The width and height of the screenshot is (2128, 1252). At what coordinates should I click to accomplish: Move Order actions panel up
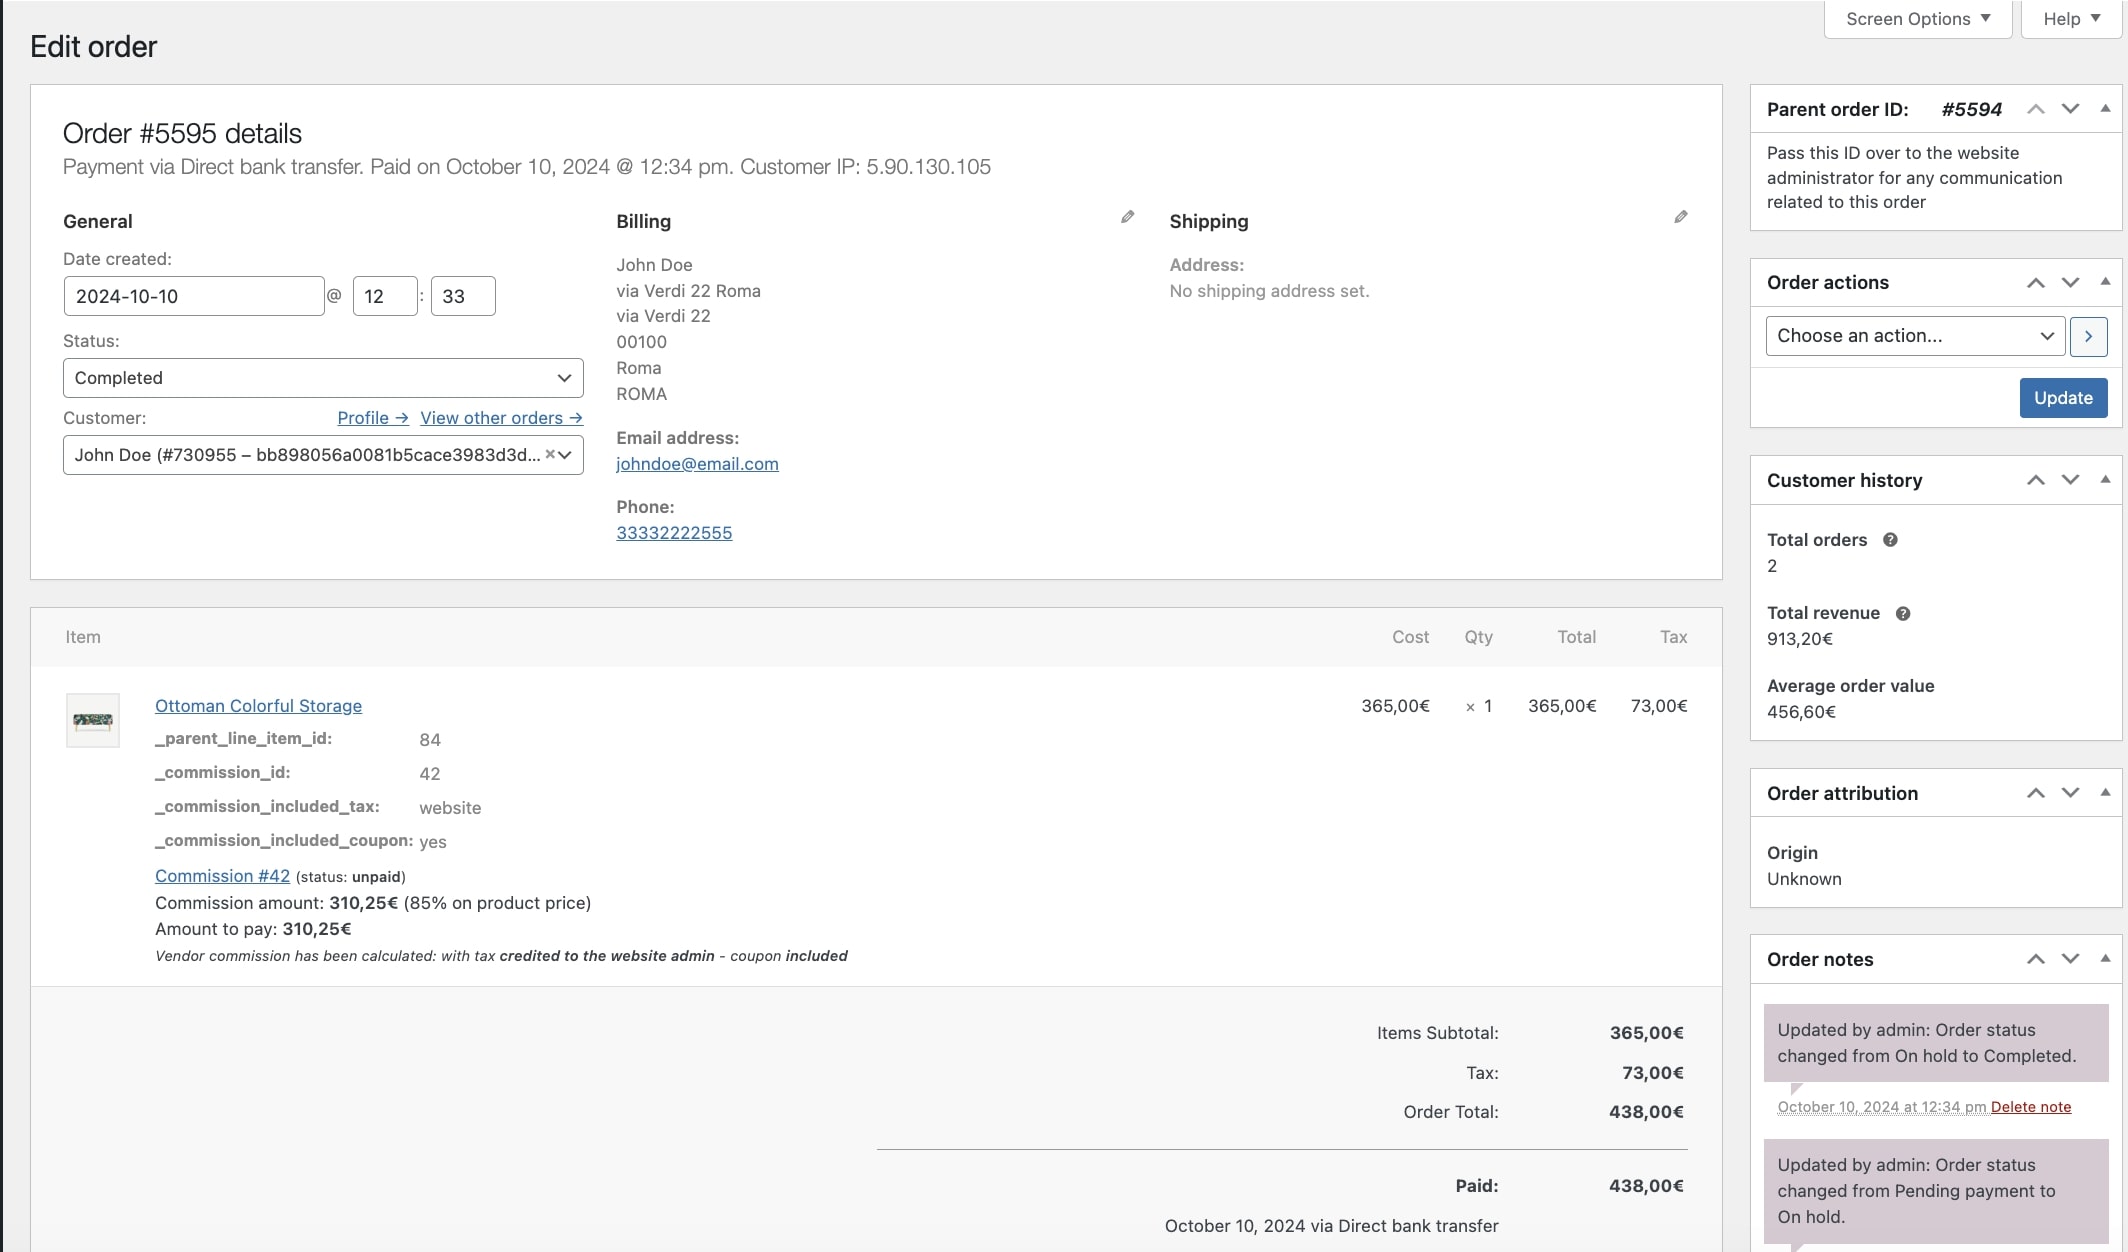[x=2035, y=283]
